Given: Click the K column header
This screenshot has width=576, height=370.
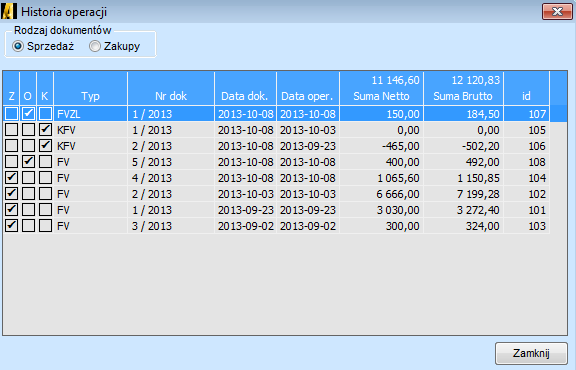Looking at the screenshot, I should point(45,89).
